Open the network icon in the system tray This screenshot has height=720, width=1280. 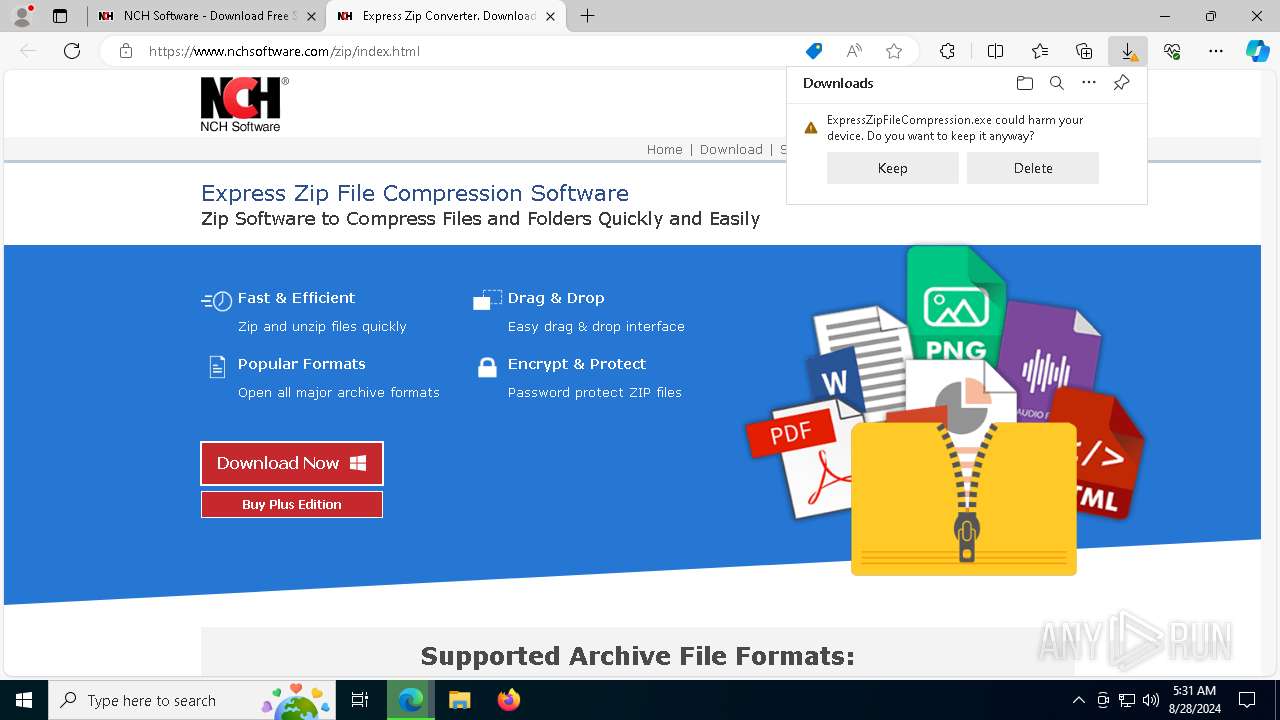click(1127, 700)
